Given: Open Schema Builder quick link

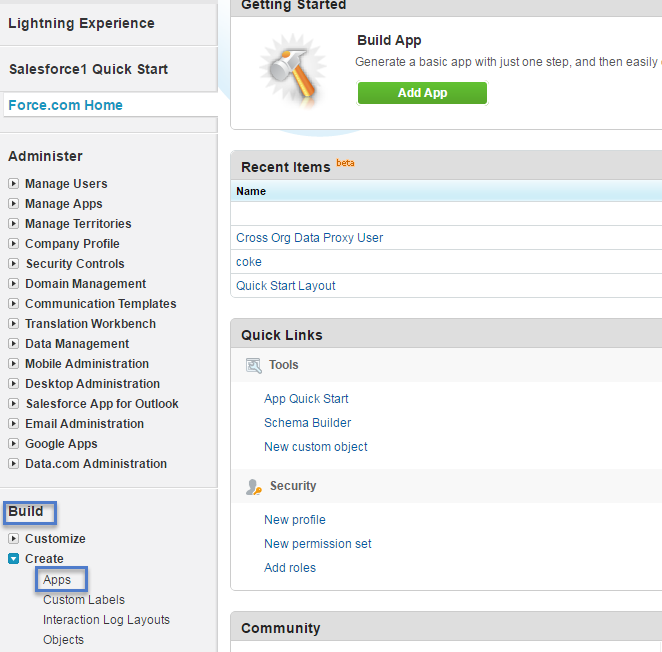Looking at the screenshot, I should [307, 423].
